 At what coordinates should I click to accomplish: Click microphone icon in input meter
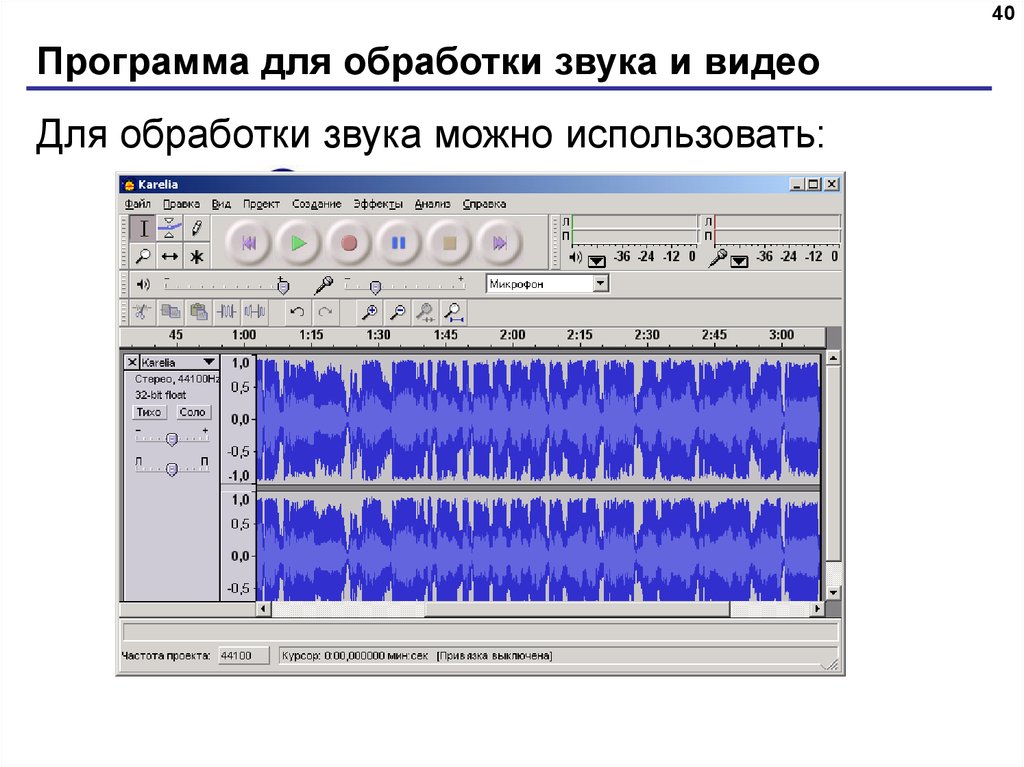(718, 257)
